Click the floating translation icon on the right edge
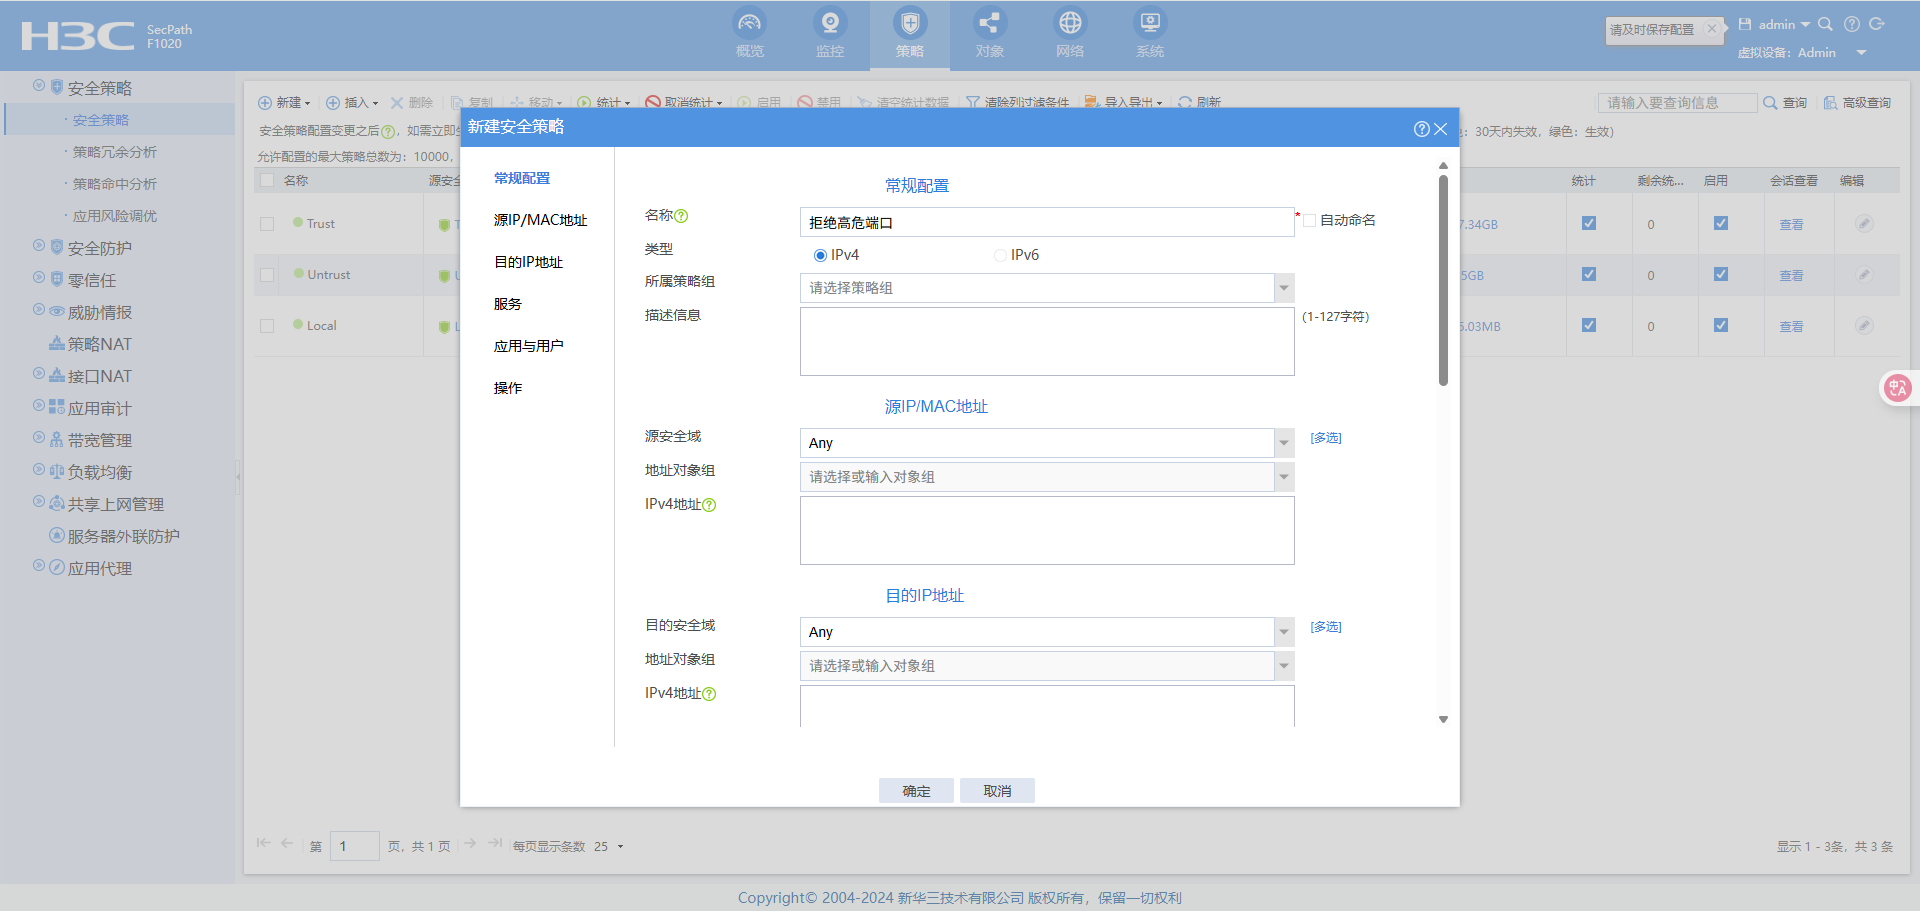1920x911 pixels. (x=1897, y=388)
